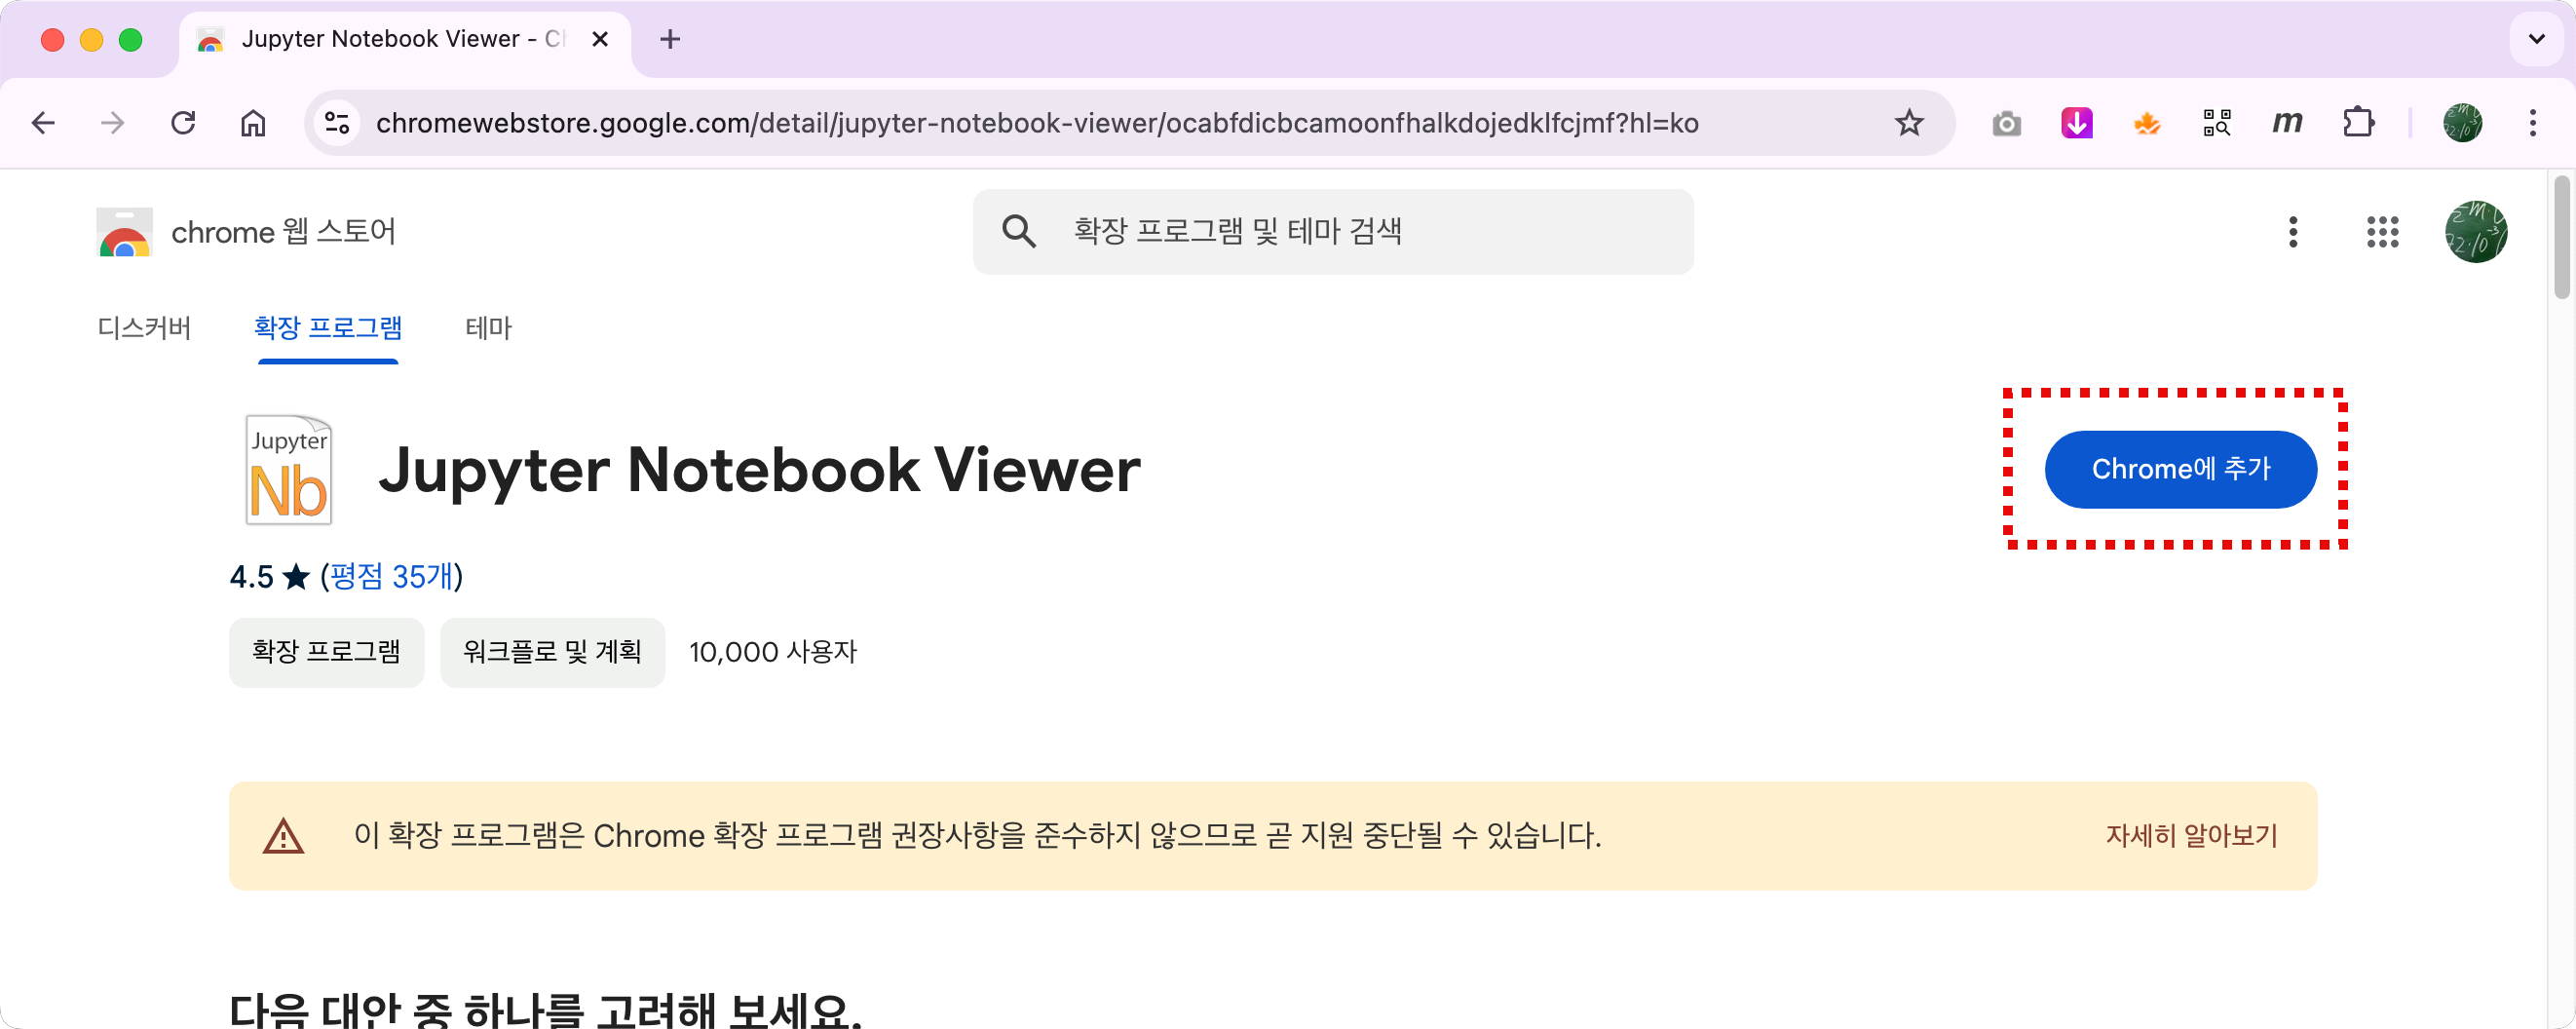This screenshot has width=2576, height=1029.
Task: Open the italic m extension
Action: 2287,123
